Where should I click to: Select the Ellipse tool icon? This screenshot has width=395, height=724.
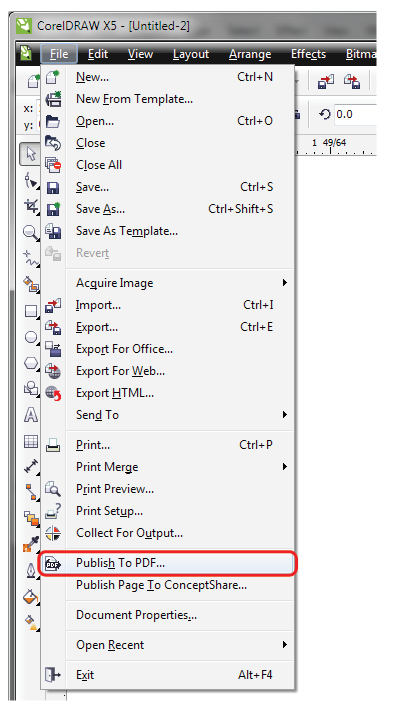pos(31,338)
